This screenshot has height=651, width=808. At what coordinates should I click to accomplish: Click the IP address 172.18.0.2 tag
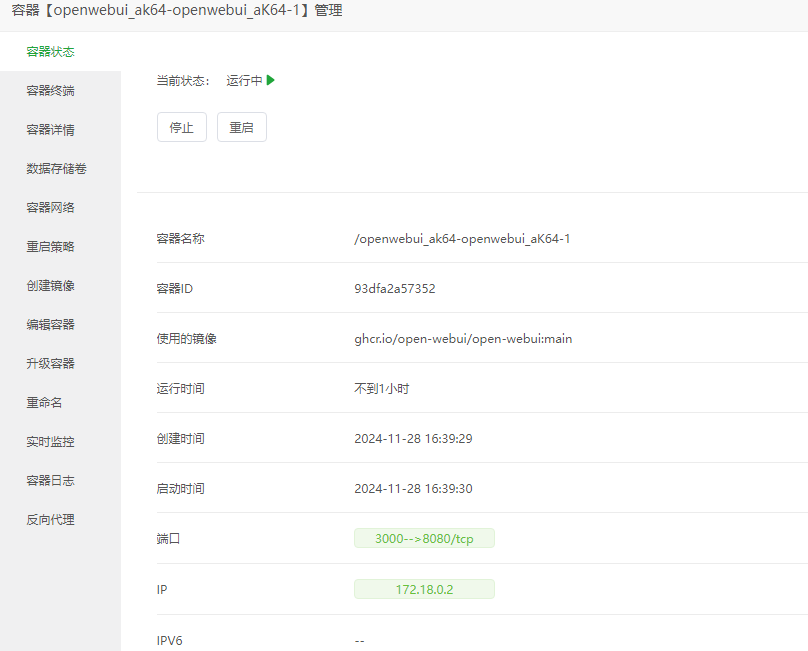tap(424, 589)
